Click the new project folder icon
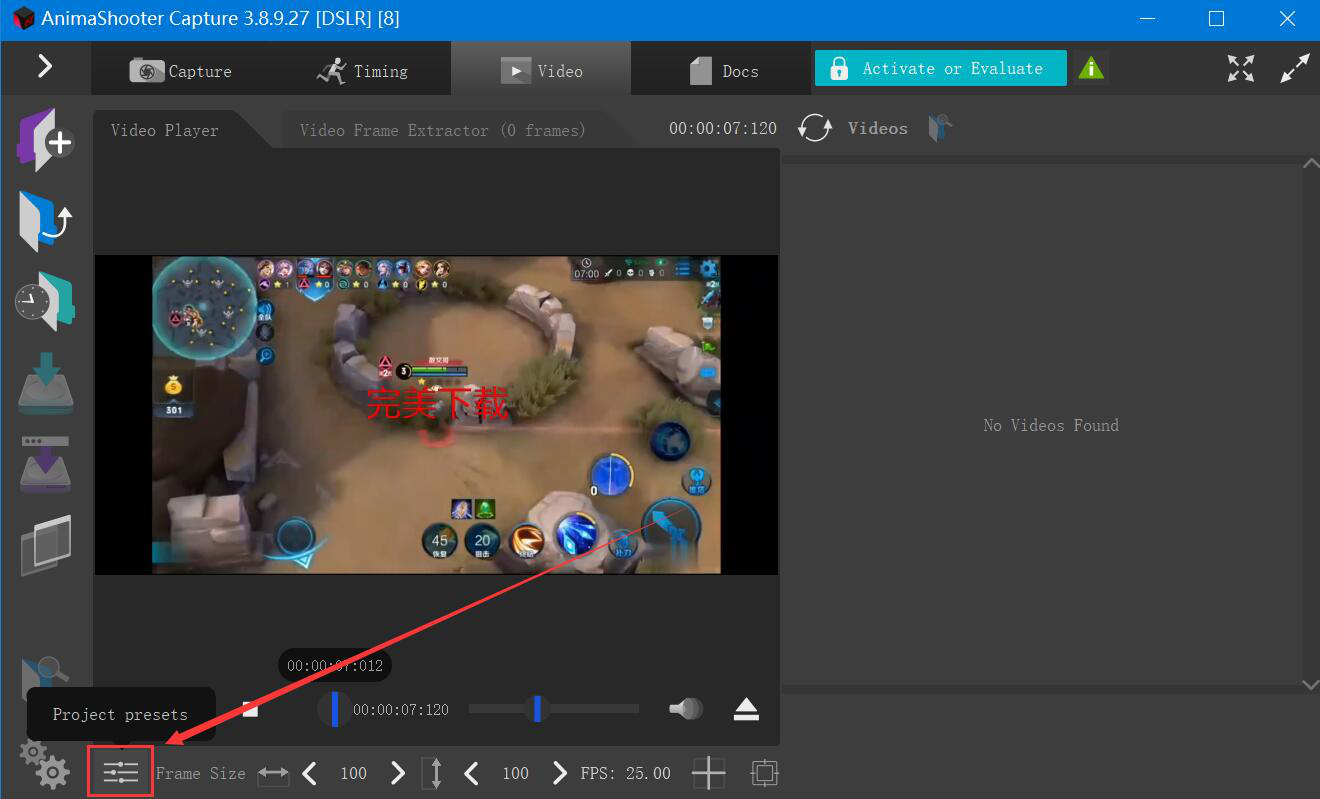 click(x=45, y=139)
